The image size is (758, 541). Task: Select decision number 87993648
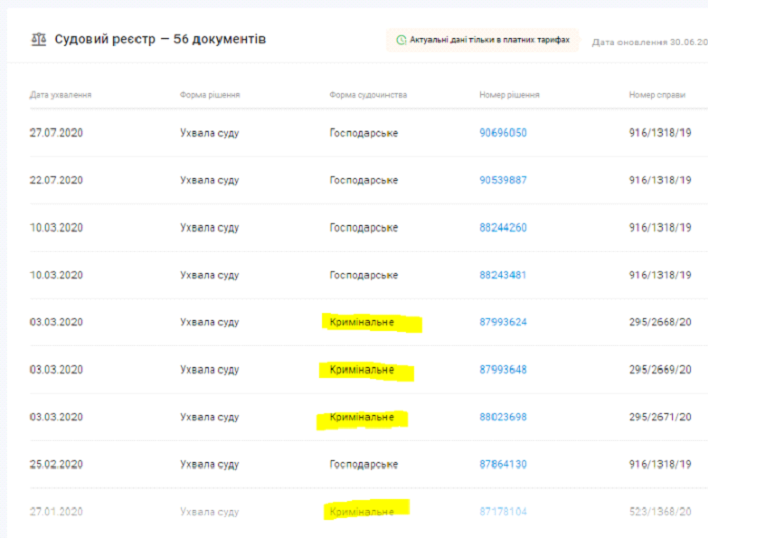(x=503, y=370)
